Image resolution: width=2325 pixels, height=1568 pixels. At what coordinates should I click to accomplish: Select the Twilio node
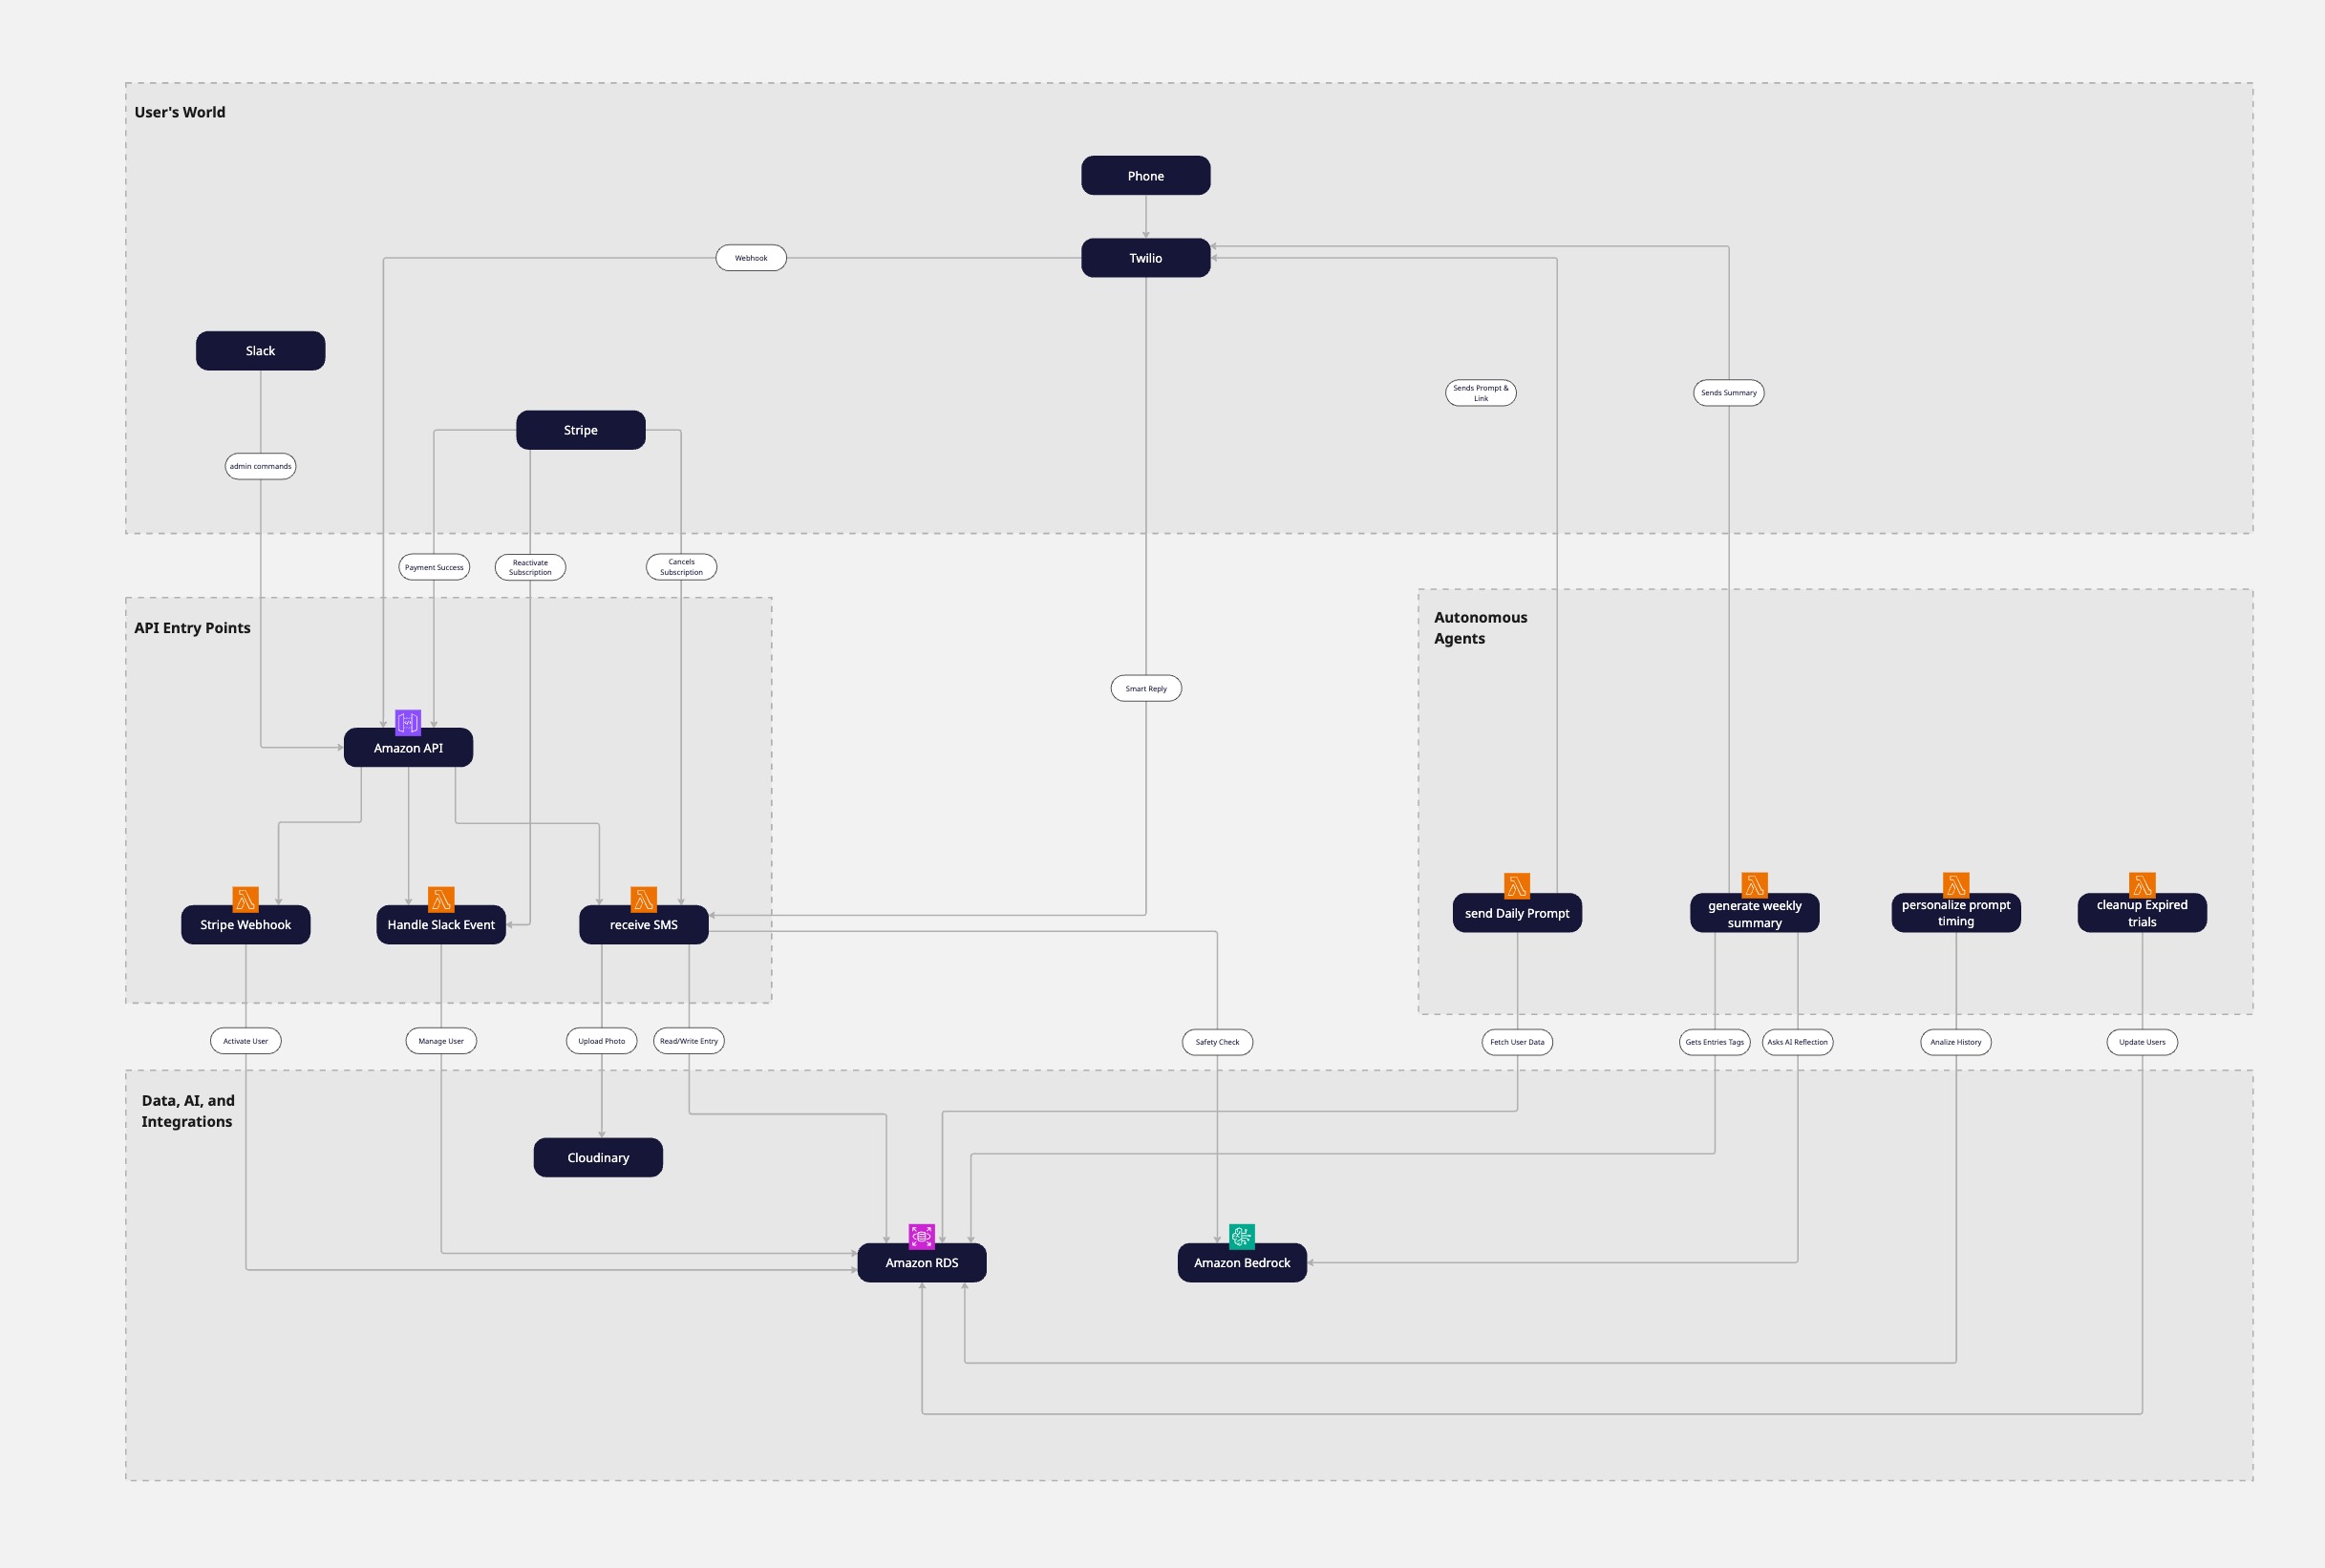pyautogui.click(x=1145, y=258)
